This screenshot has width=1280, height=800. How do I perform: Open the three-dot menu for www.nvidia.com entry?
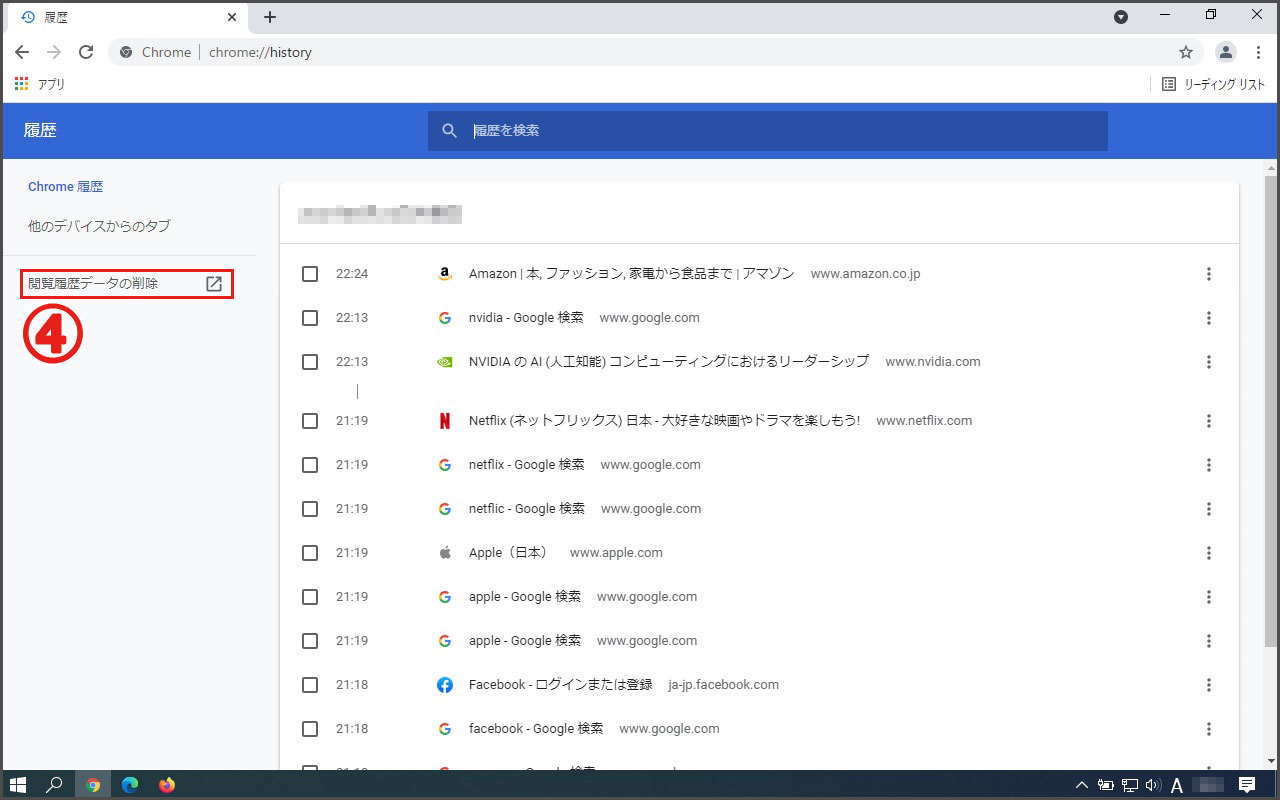pos(1209,362)
